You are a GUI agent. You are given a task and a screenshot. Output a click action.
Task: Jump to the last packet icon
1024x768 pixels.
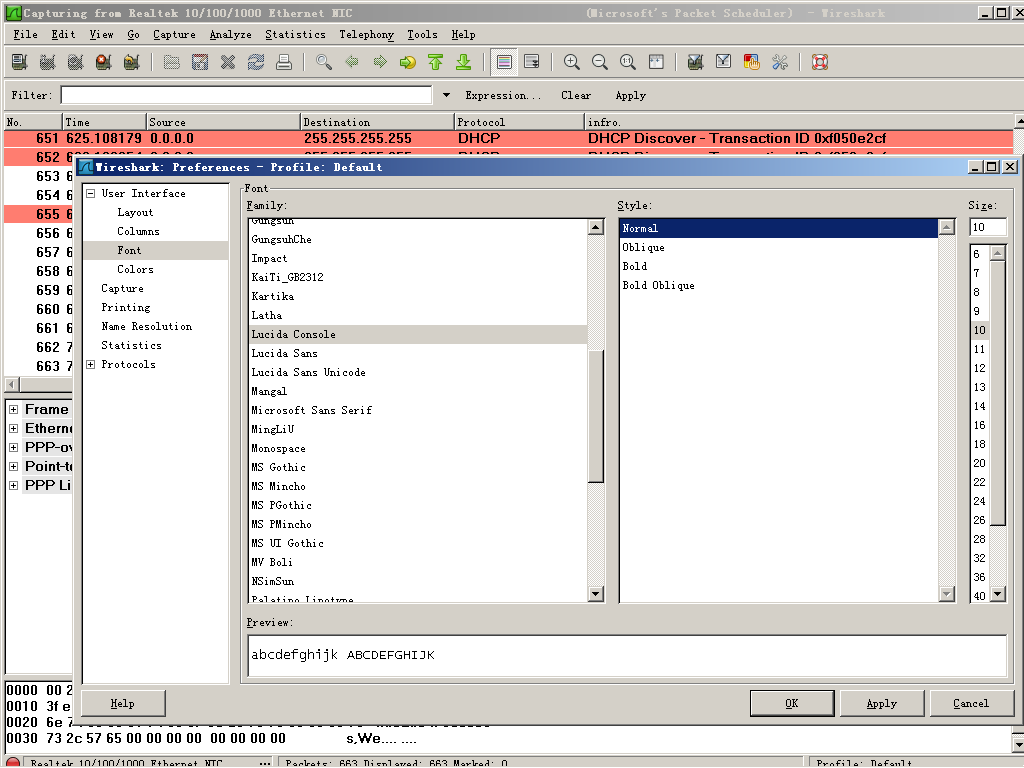(464, 62)
